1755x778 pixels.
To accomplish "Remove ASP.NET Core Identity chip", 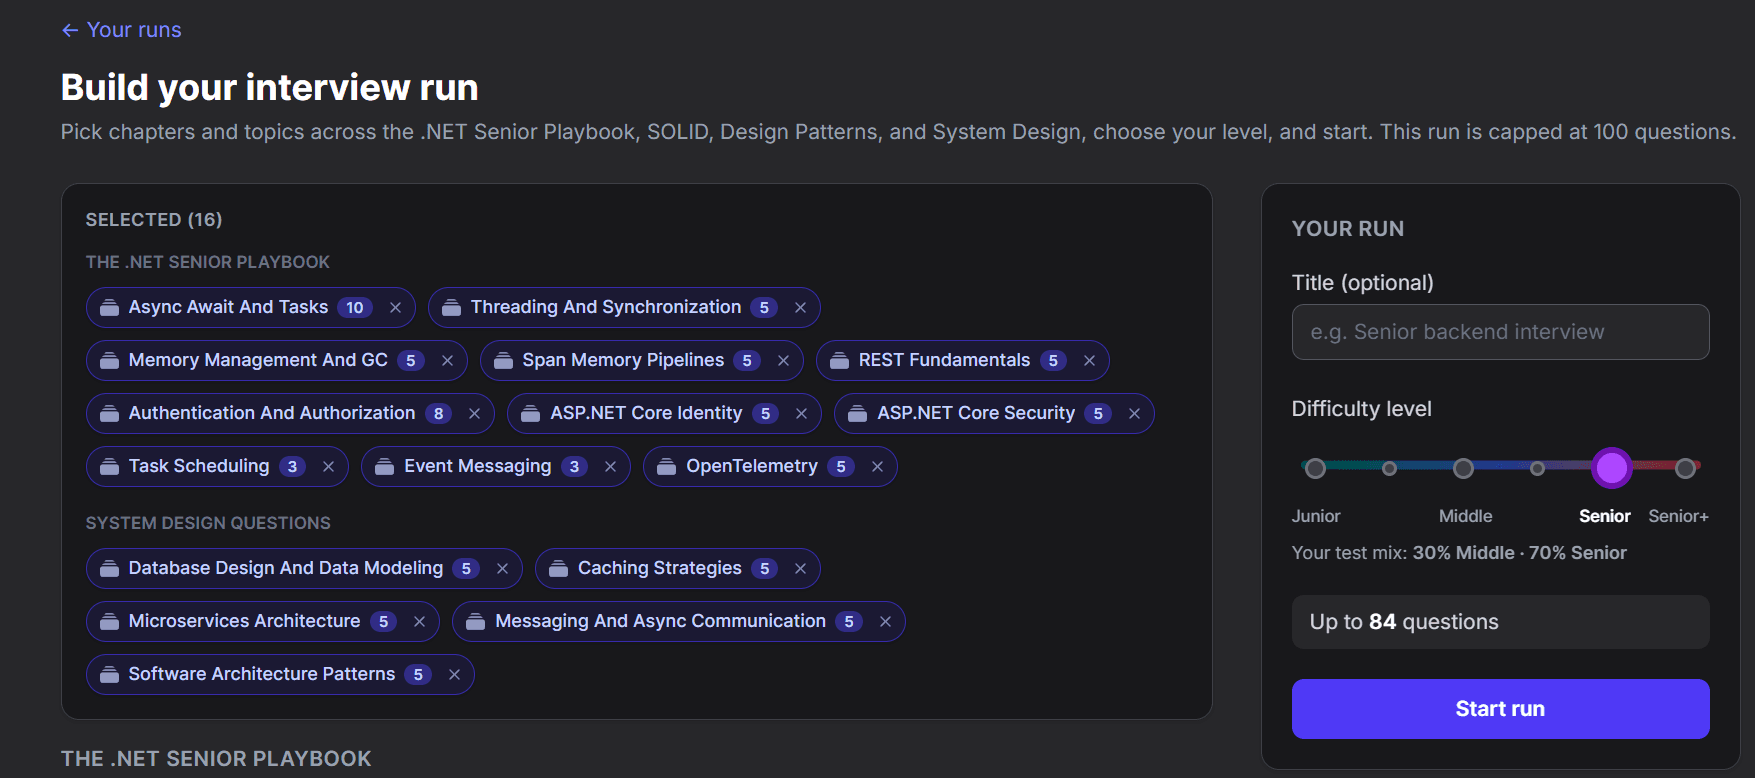I will 802,414.
